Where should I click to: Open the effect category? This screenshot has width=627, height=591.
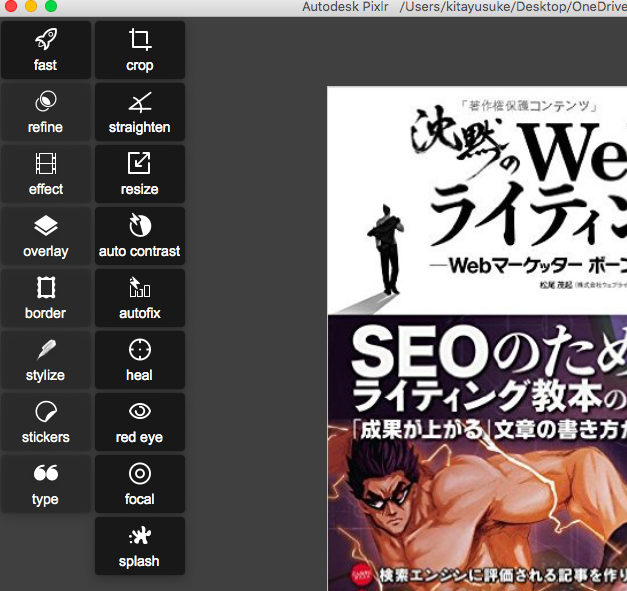(46, 174)
